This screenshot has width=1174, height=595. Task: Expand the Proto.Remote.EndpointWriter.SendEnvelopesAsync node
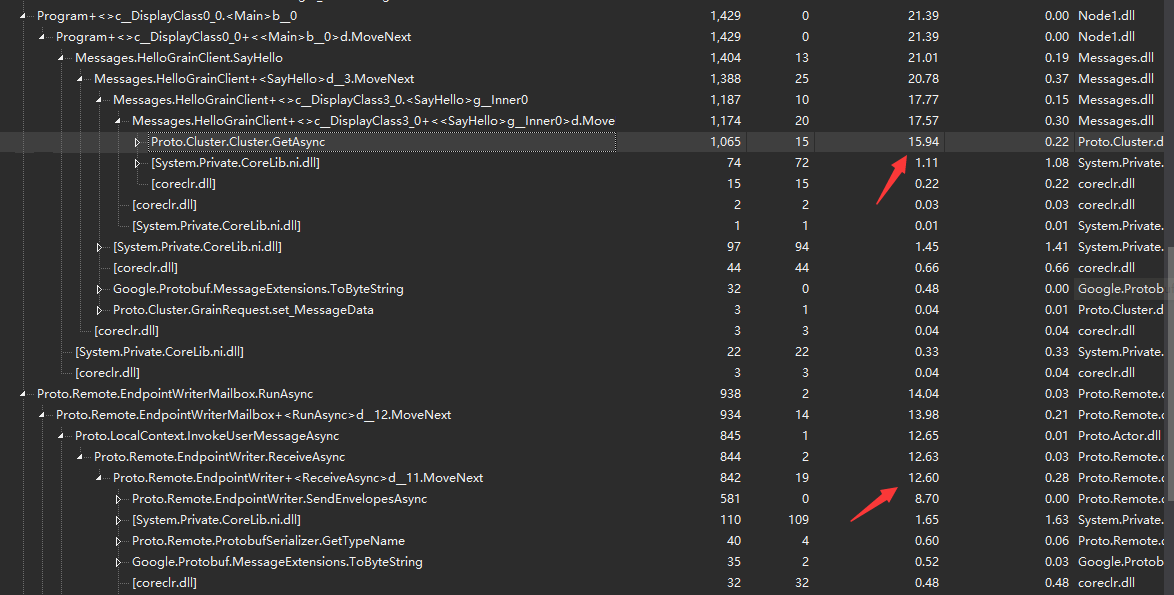pyautogui.click(x=120, y=498)
